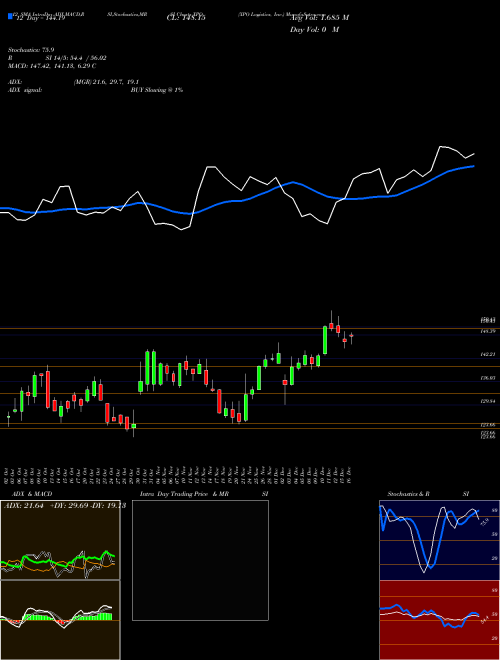This screenshot has width=500, height=660.
Task: Click the 129.94 price axis label
Action: pos(488,402)
